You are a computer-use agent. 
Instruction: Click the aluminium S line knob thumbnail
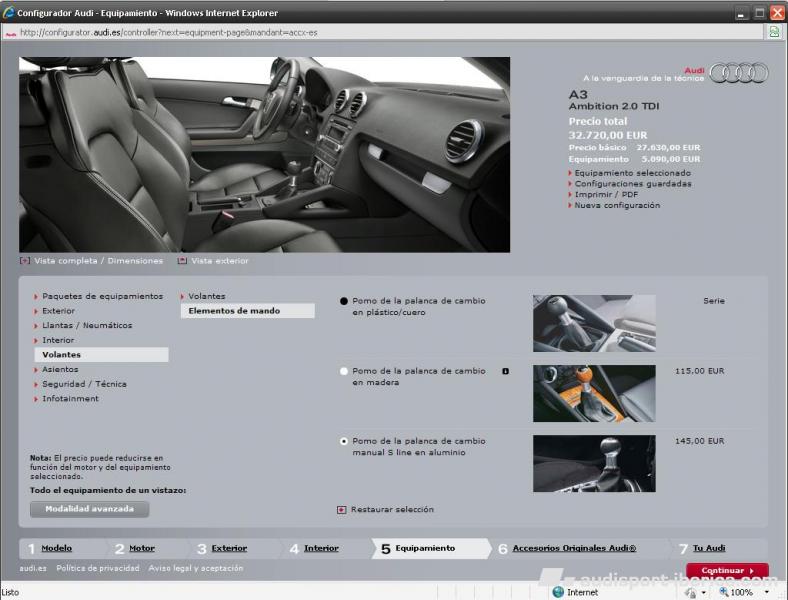pos(594,463)
